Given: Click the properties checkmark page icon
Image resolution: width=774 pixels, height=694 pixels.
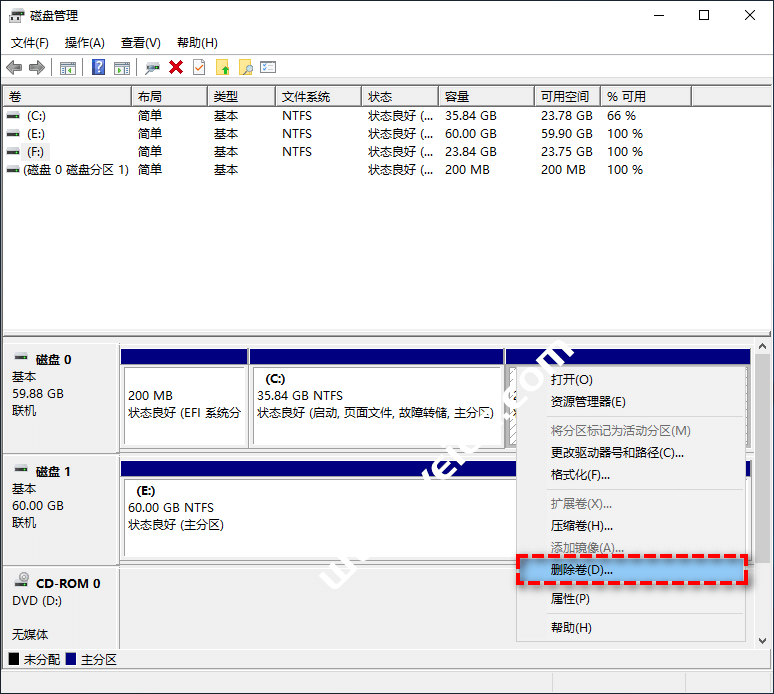Looking at the screenshot, I should coord(199,67).
